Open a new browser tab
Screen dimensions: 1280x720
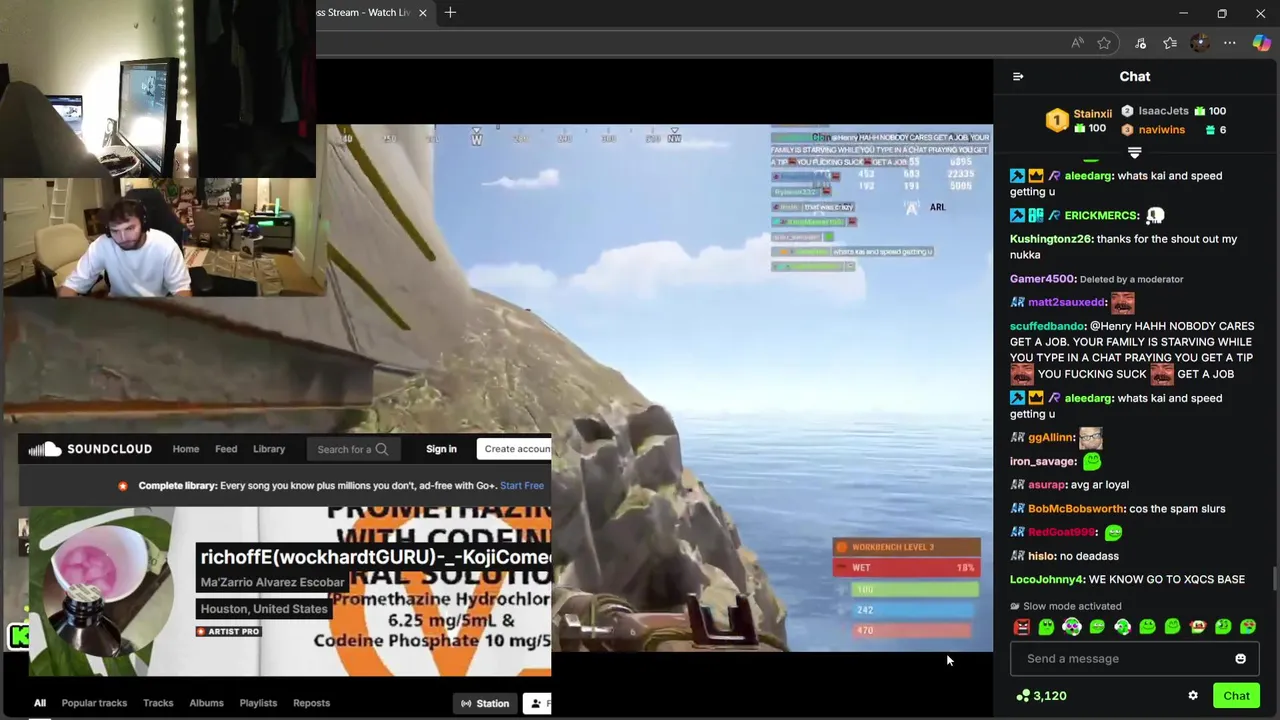(450, 13)
